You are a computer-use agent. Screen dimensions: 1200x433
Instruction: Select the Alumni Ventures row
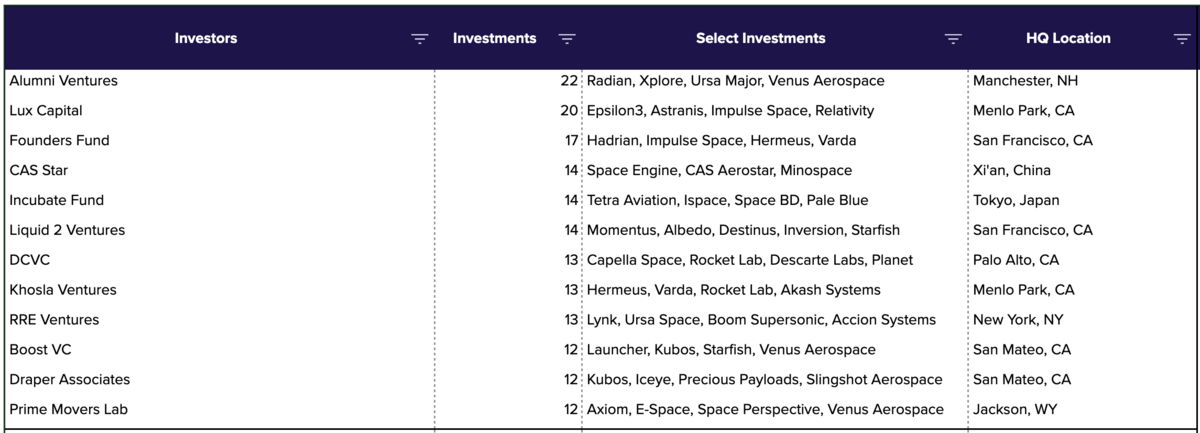point(600,80)
